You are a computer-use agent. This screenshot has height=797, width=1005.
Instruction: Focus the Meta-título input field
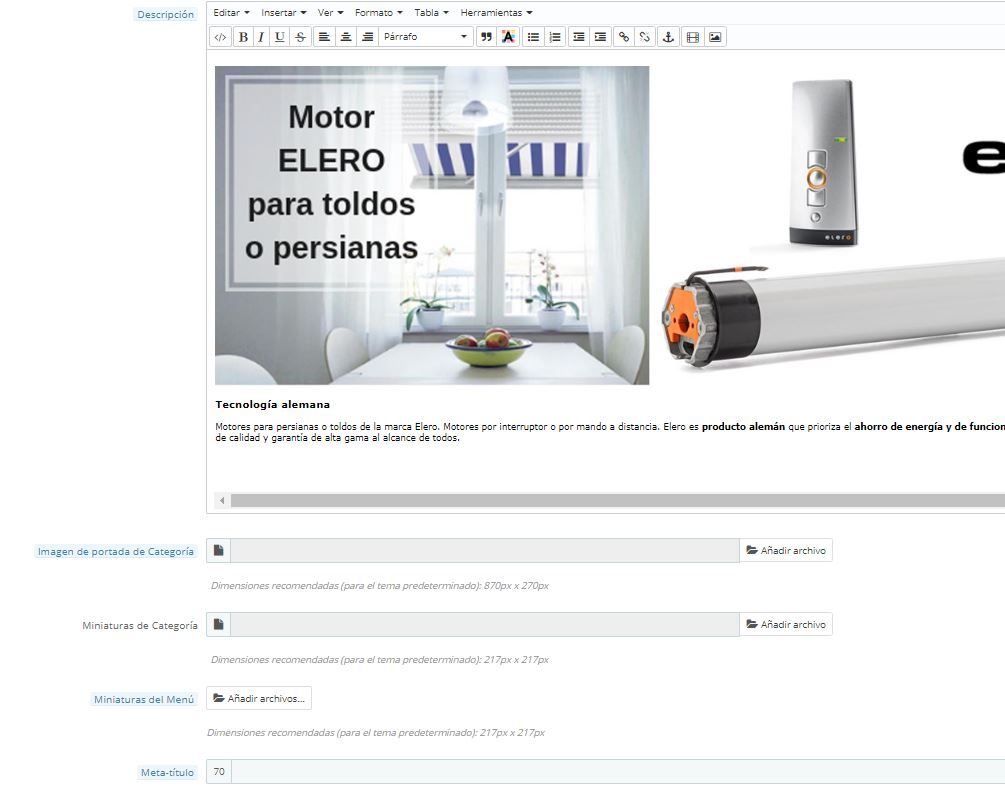(618, 772)
